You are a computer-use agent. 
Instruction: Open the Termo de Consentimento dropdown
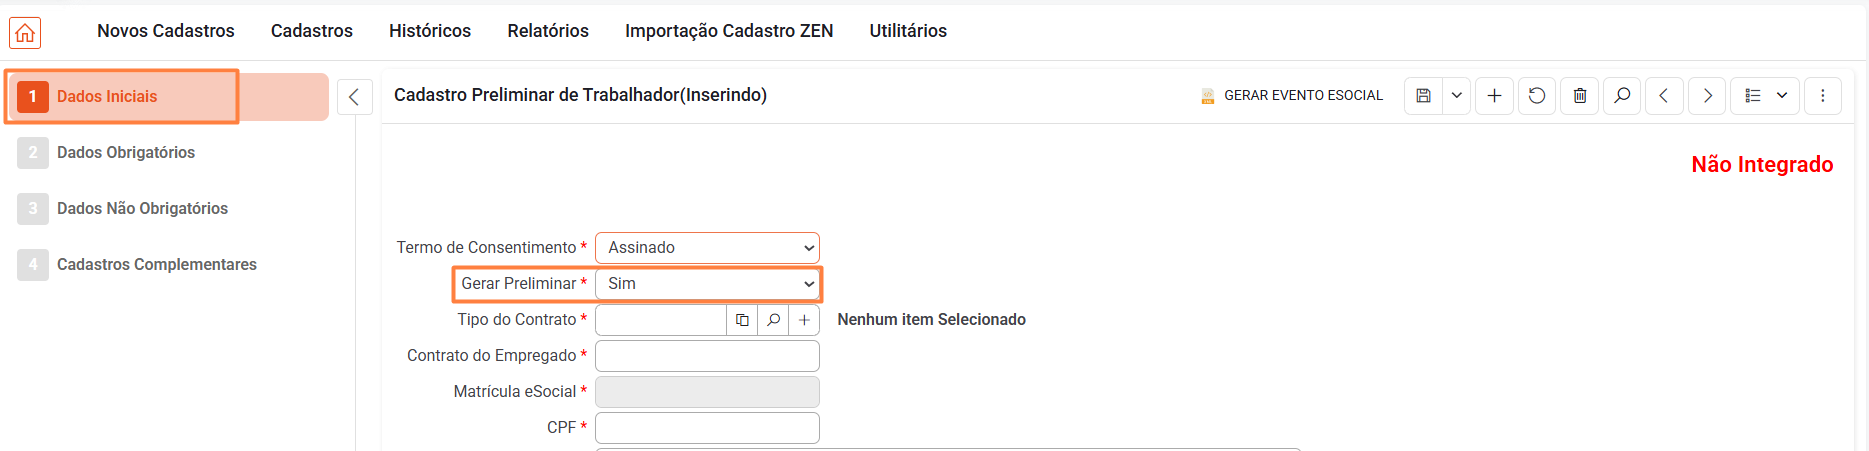(x=707, y=248)
